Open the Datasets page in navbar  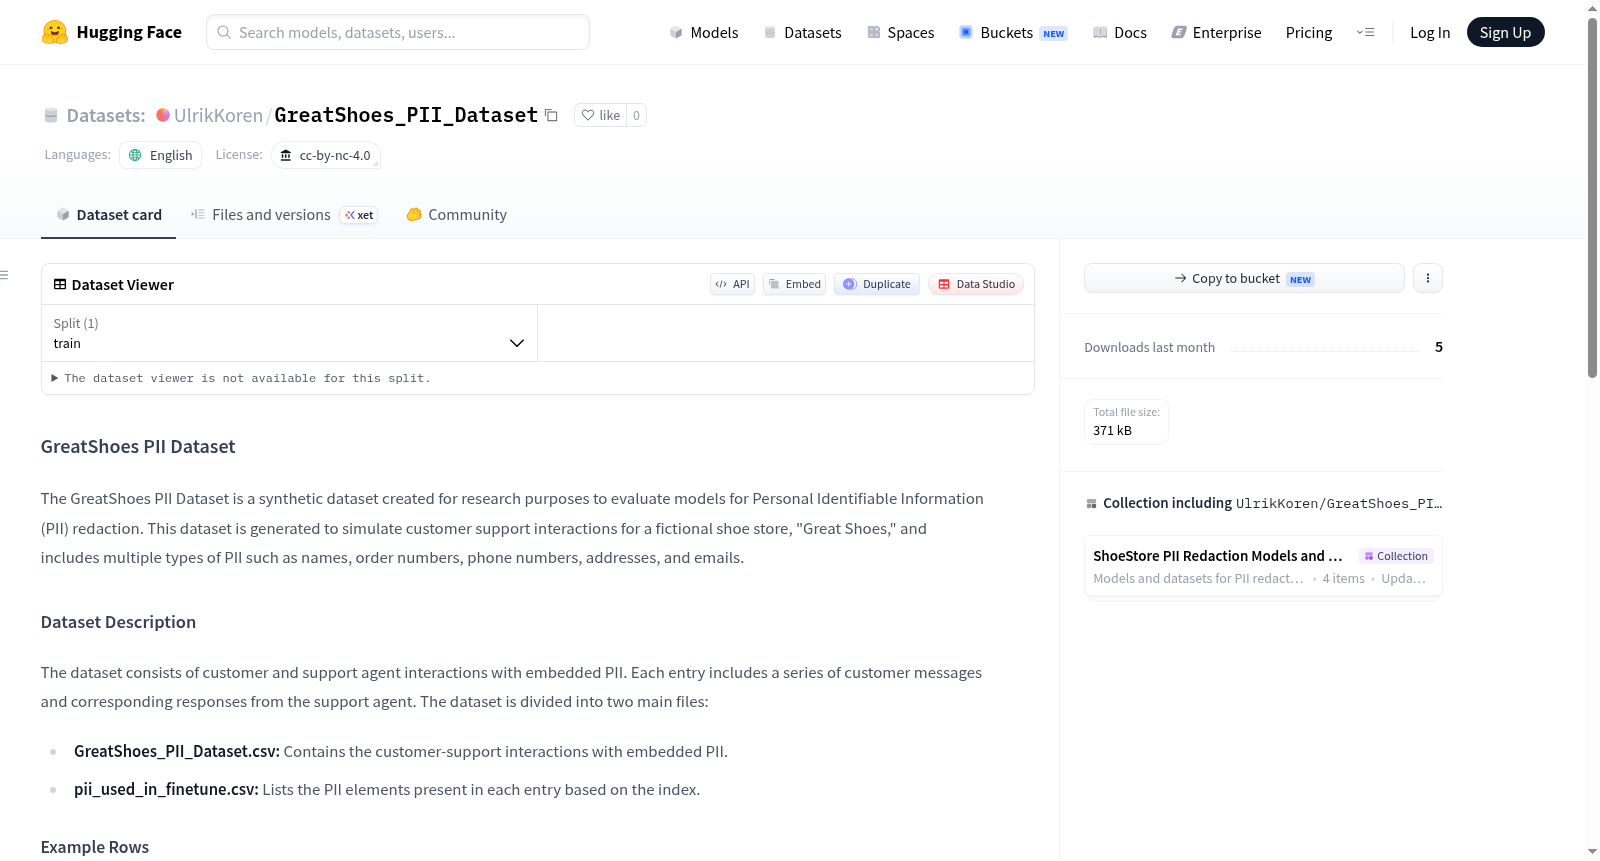pos(802,33)
